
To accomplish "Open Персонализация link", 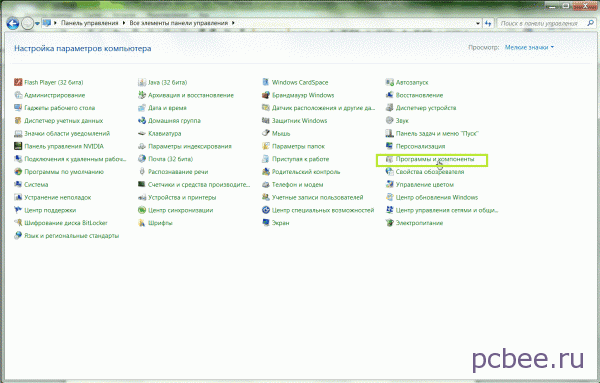I will click(x=421, y=146).
